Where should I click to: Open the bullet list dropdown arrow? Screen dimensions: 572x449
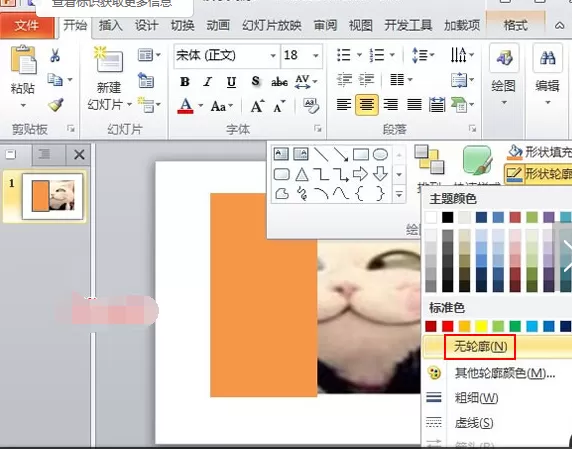[359, 55]
